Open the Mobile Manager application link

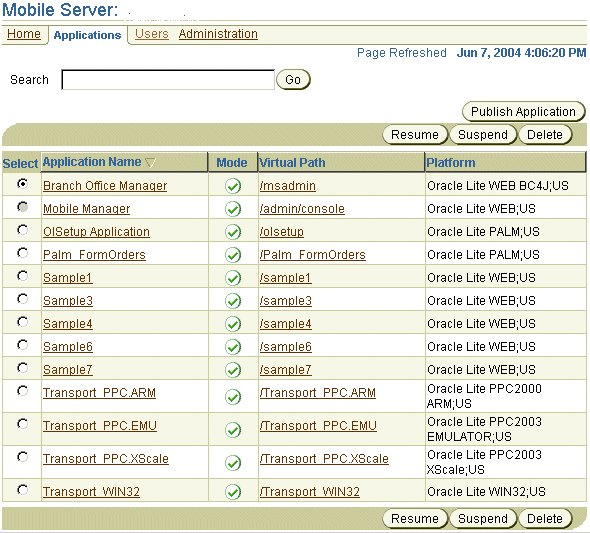(x=87, y=209)
